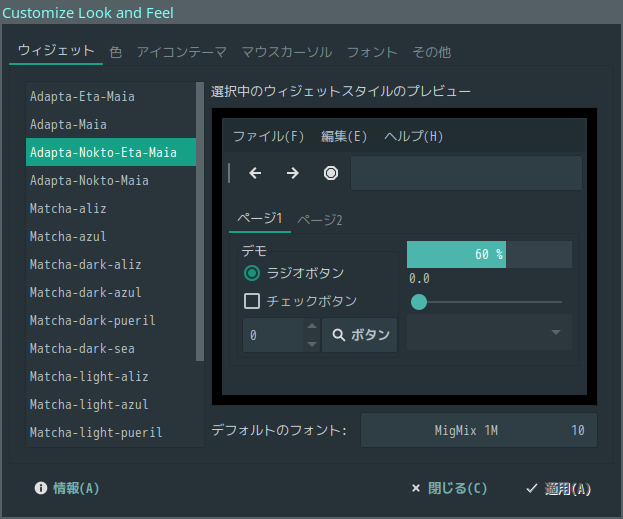Switch to the アイコンテーマ tab
The image size is (623, 519).
[x=182, y=52]
